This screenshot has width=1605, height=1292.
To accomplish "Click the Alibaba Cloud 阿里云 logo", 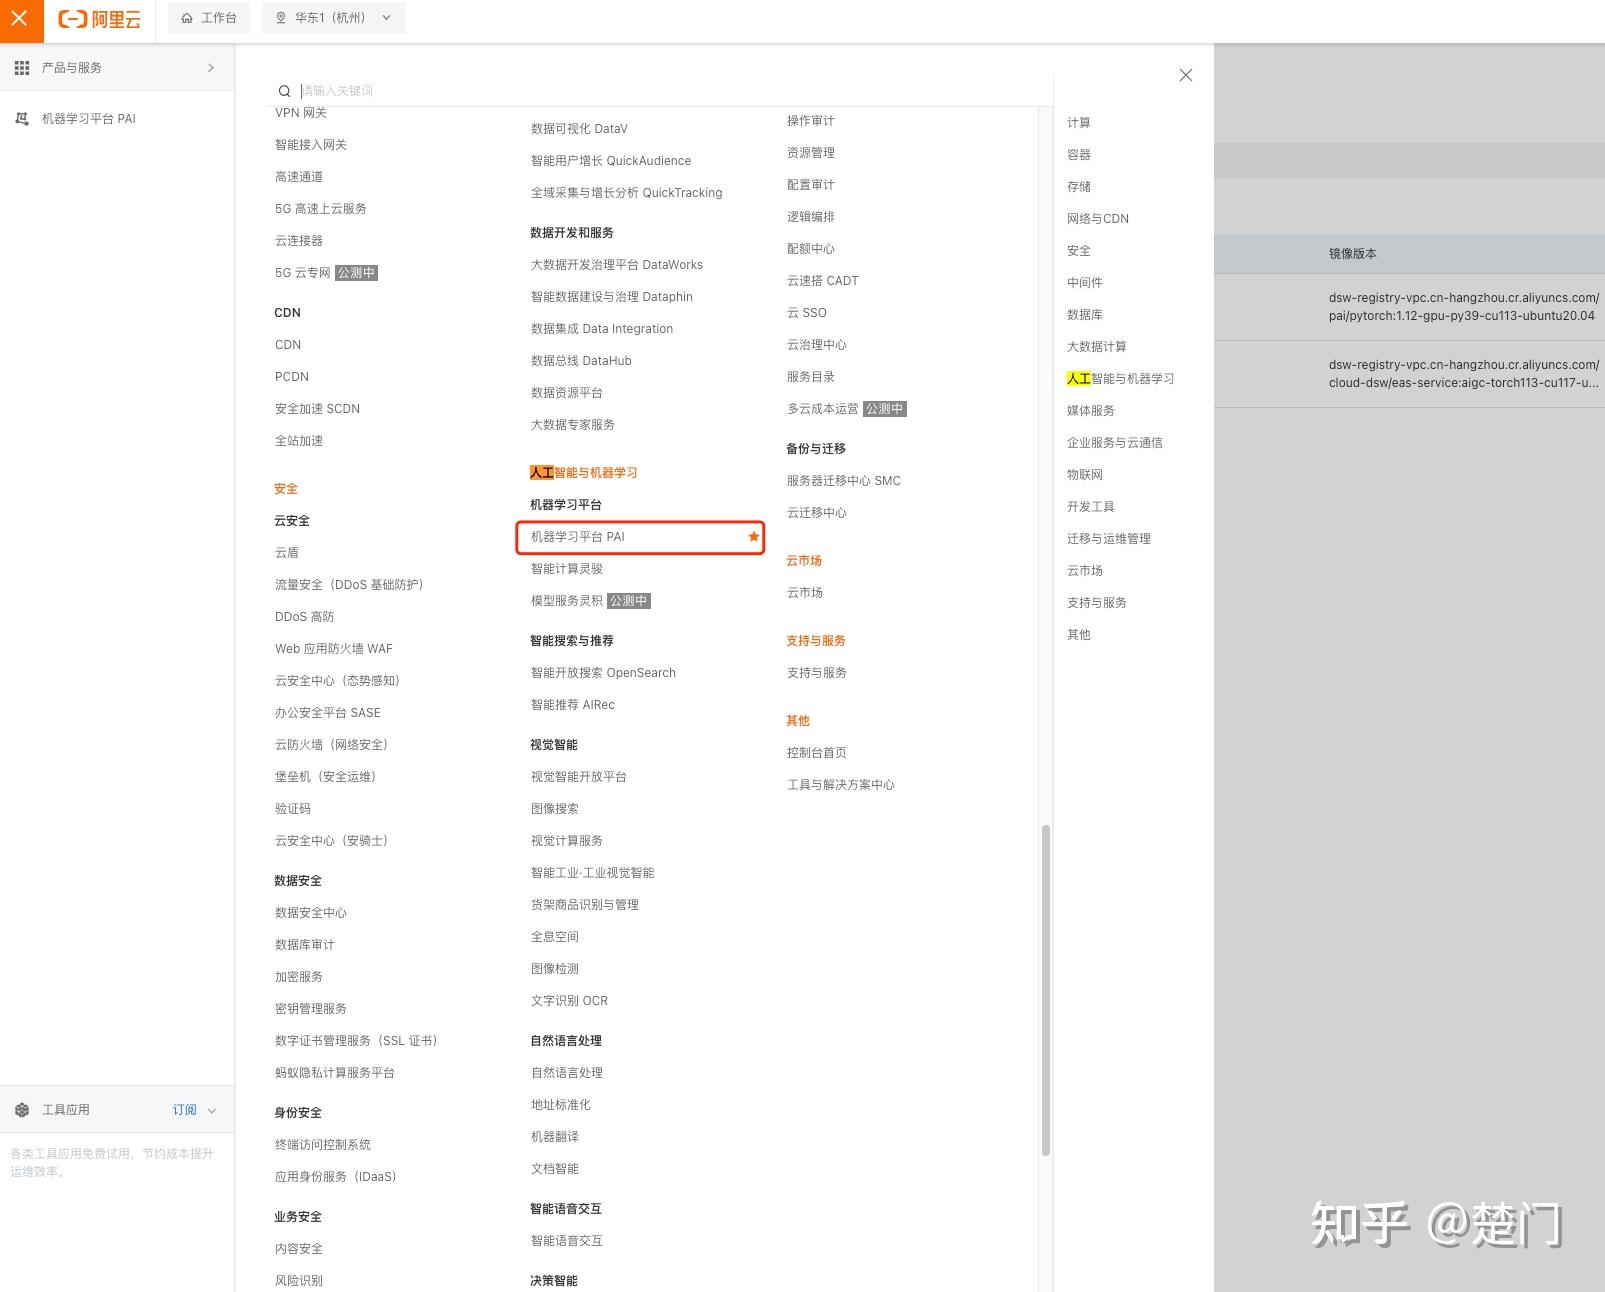I will click(x=99, y=19).
